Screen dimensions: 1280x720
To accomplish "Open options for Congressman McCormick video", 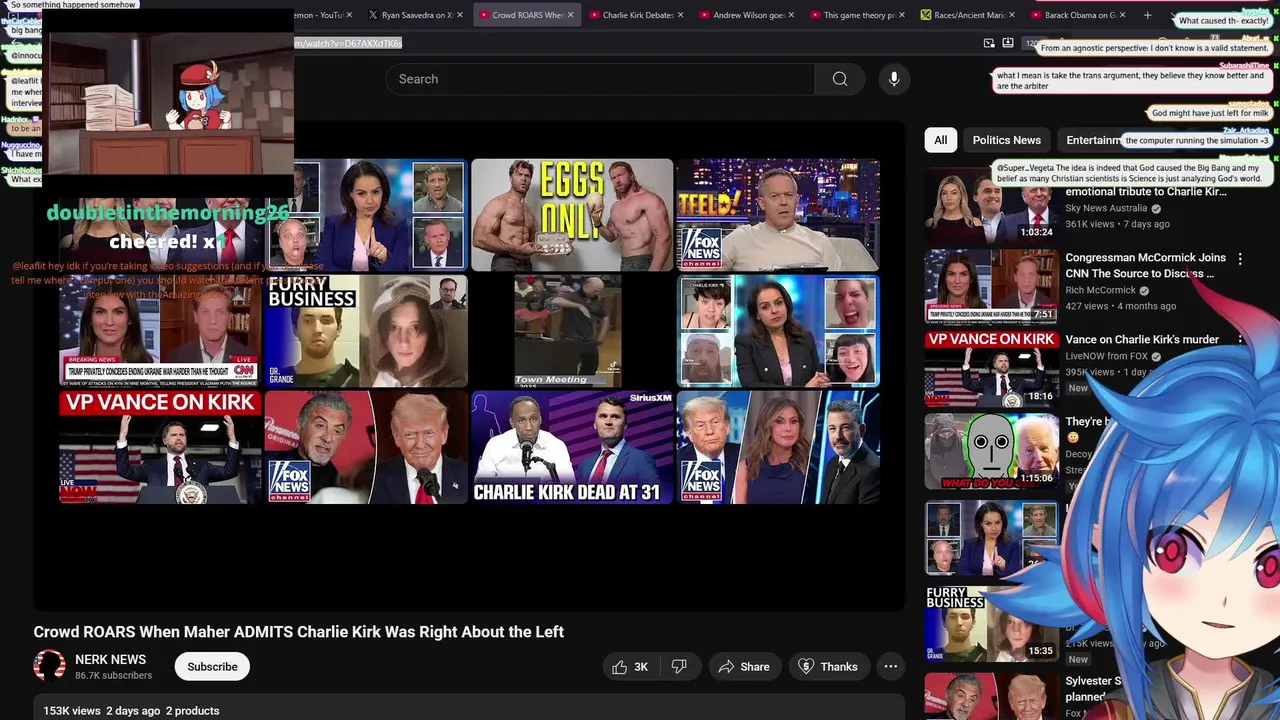I will pos(1240,259).
